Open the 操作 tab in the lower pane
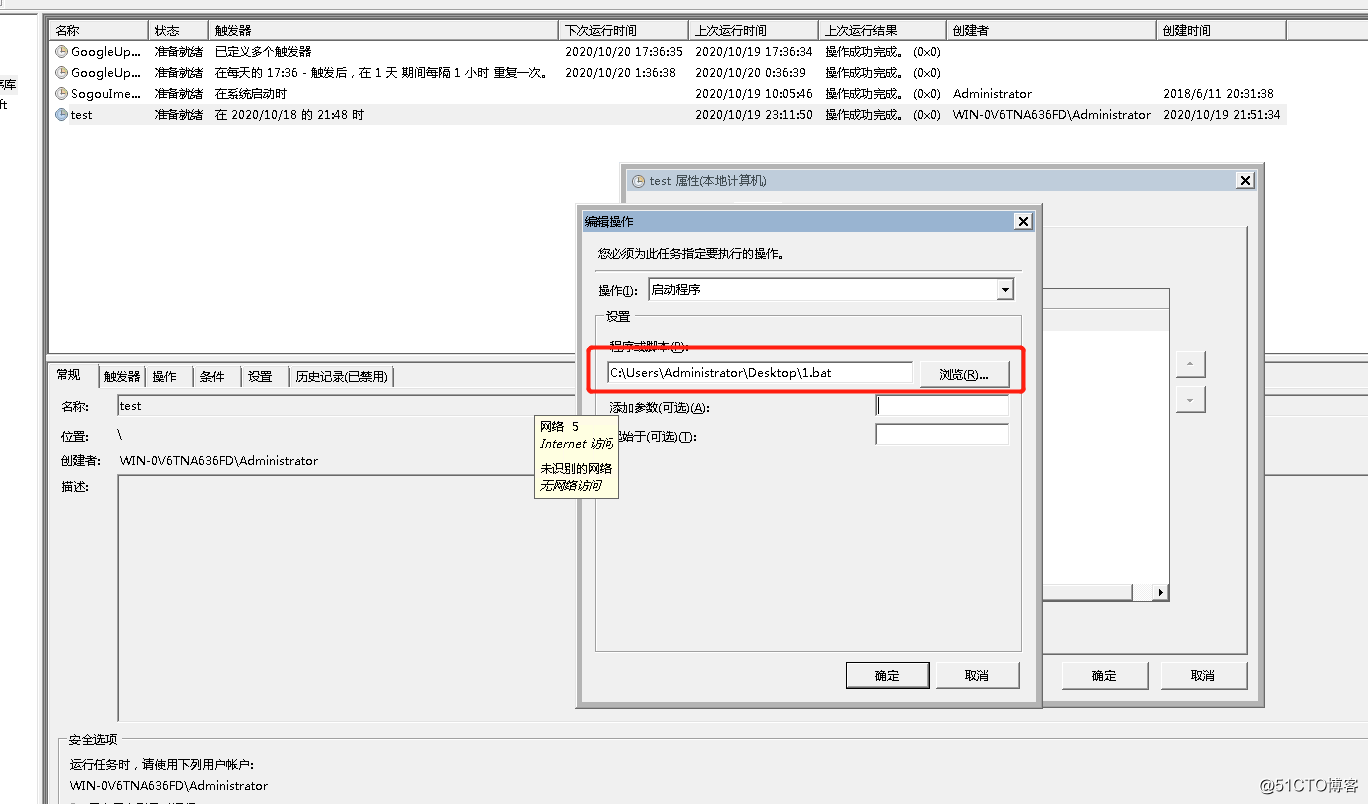The image size is (1368, 804). [x=165, y=377]
